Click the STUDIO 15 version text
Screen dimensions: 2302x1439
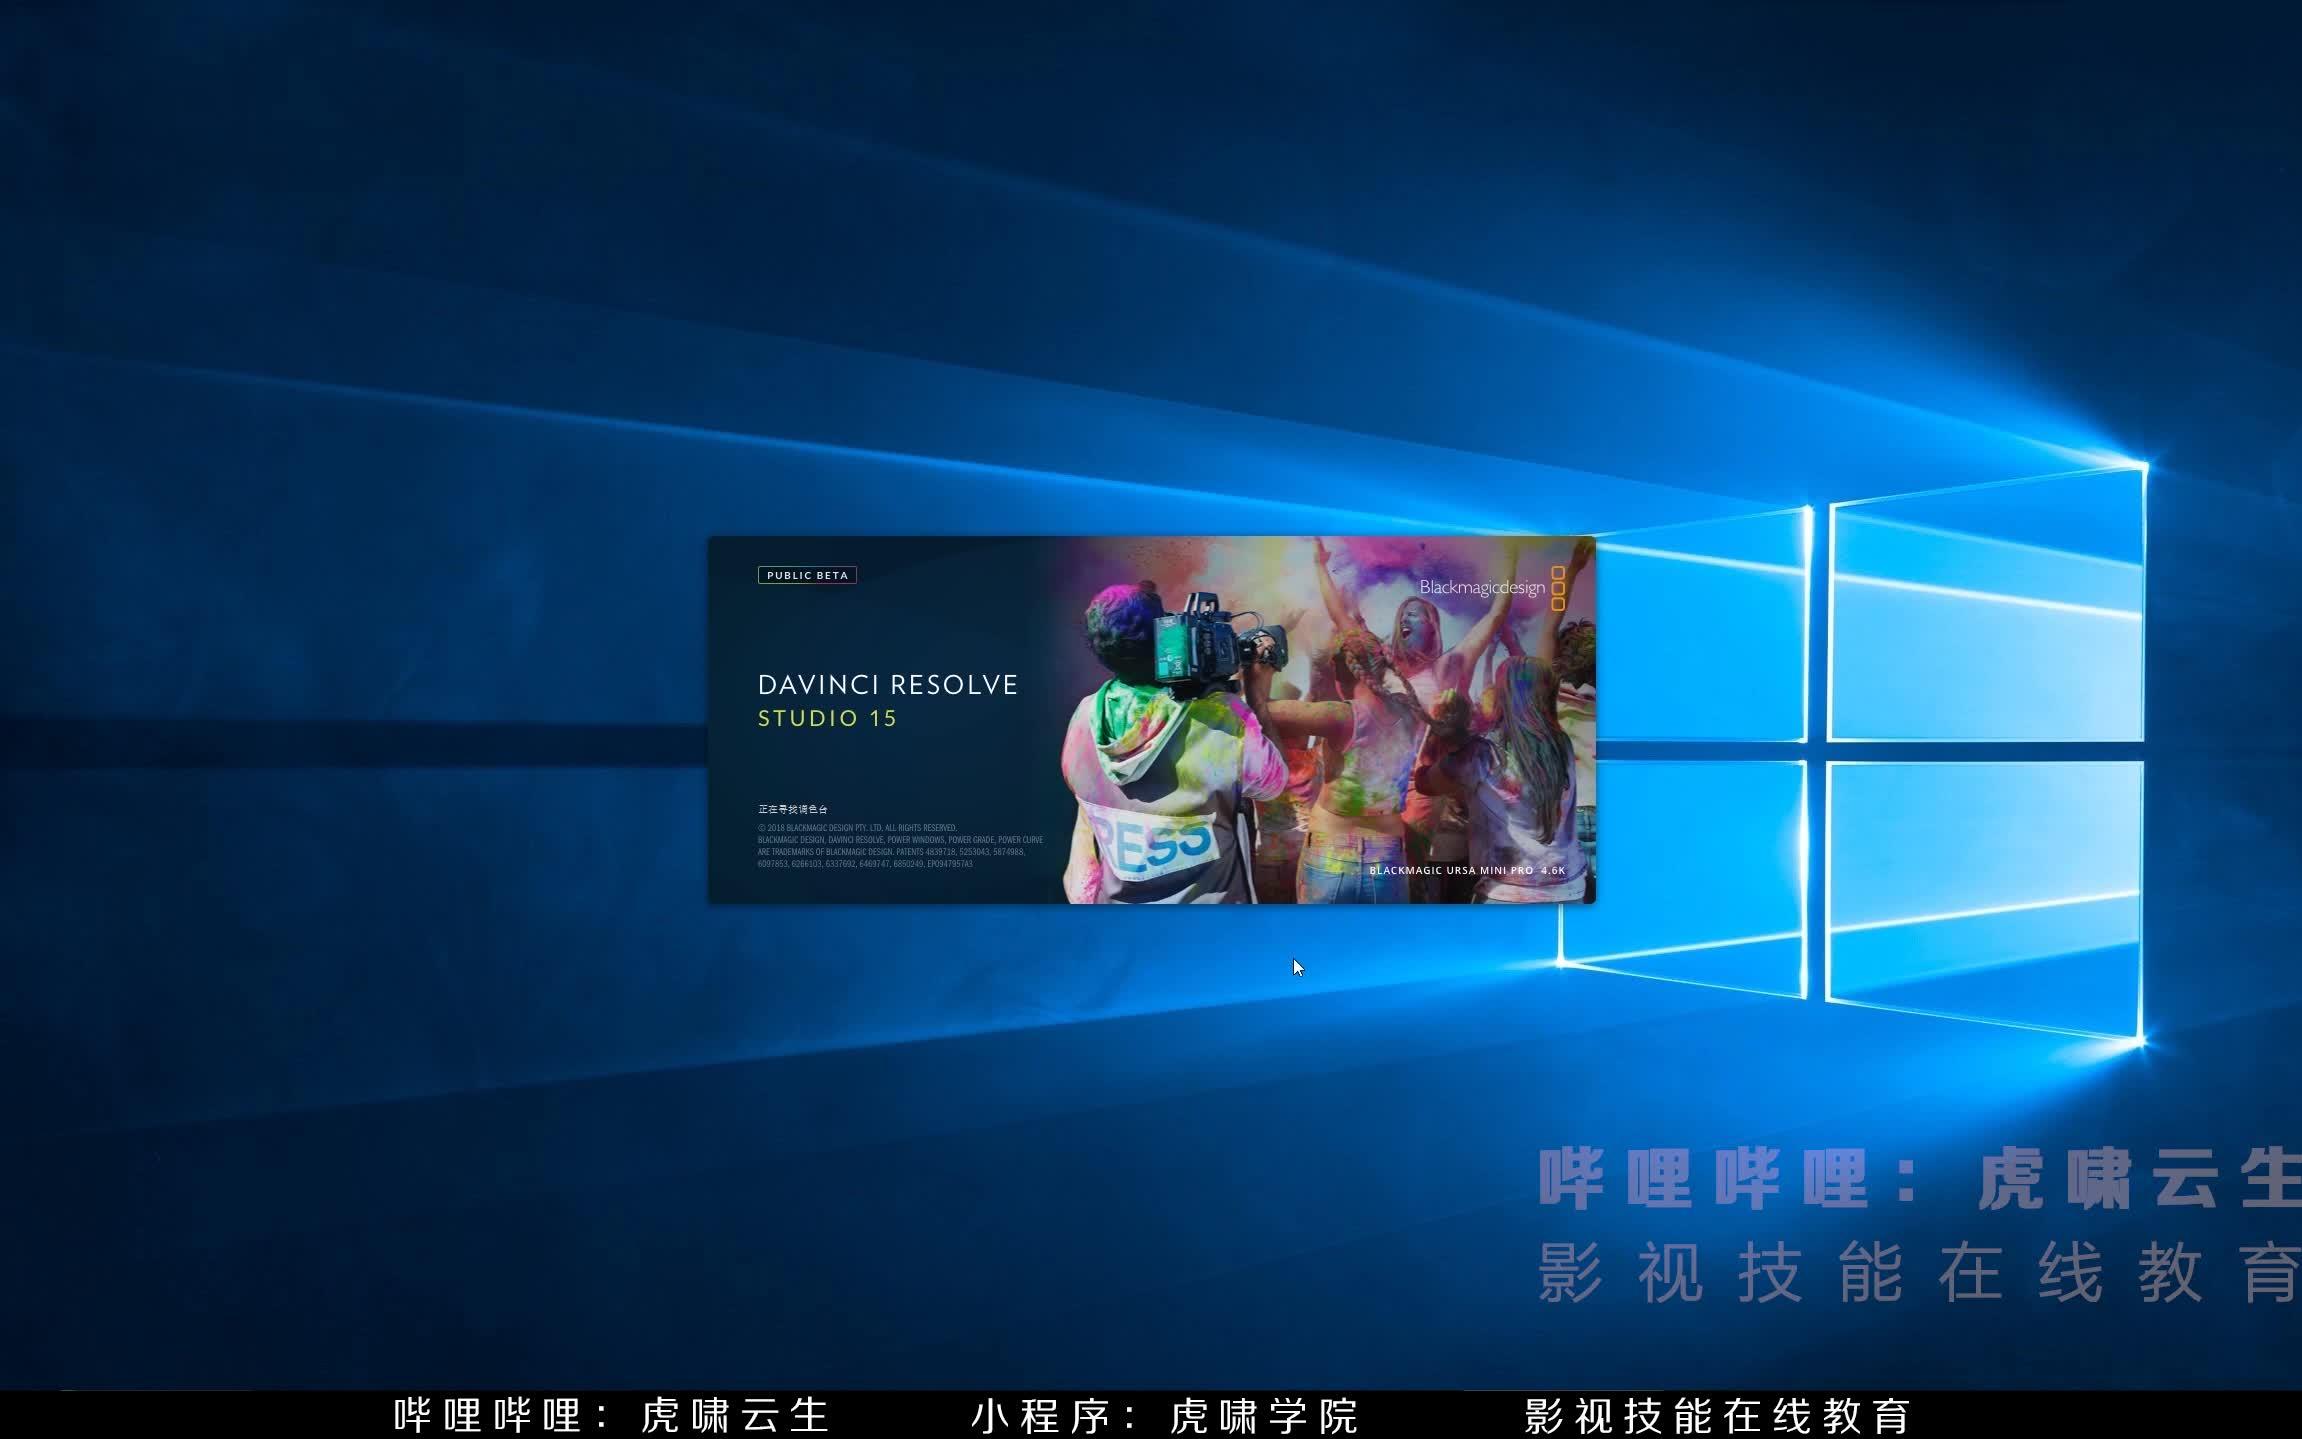[x=828, y=718]
